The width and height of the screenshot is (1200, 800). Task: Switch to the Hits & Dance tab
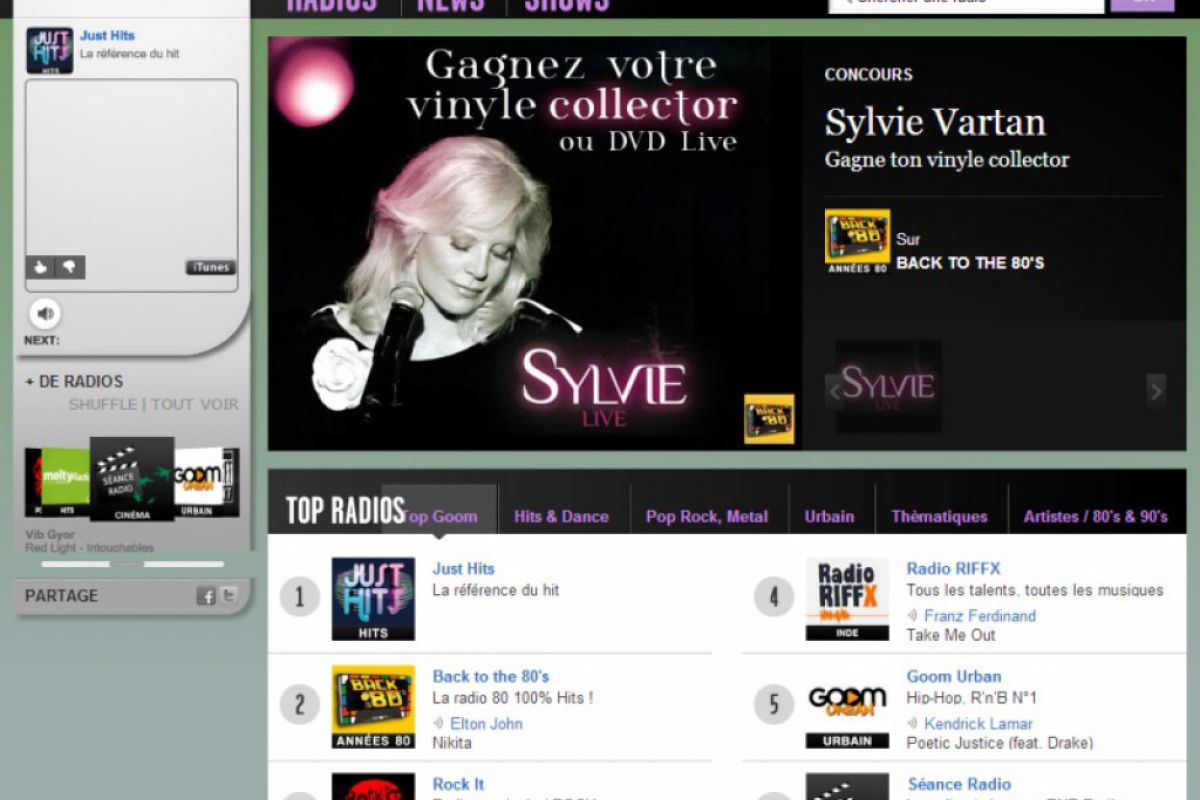pyautogui.click(x=561, y=517)
